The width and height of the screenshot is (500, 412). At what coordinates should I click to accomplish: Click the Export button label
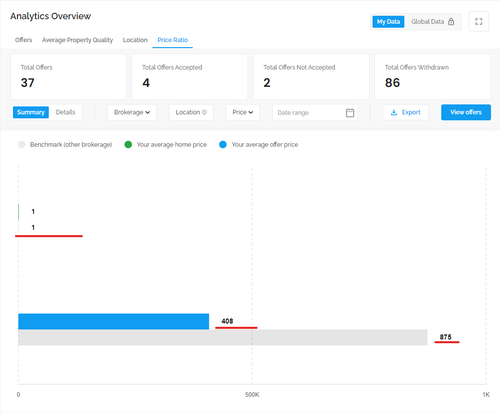click(411, 112)
